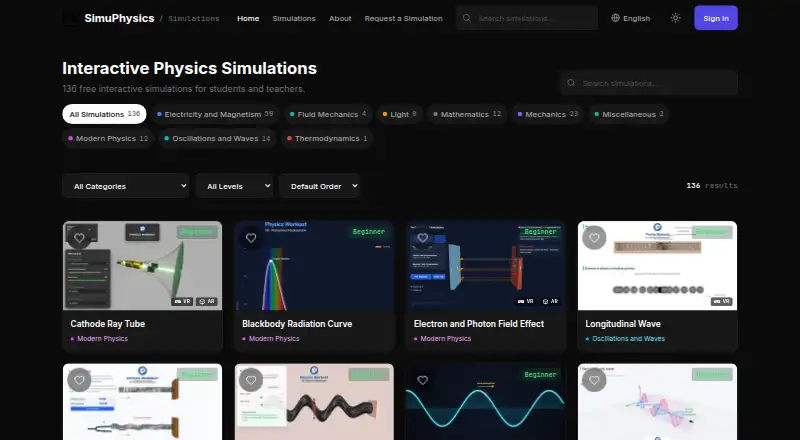The width and height of the screenshot is (800, 440).
Task: Open Request a Simulation page
Action: (x=404, y=18)
